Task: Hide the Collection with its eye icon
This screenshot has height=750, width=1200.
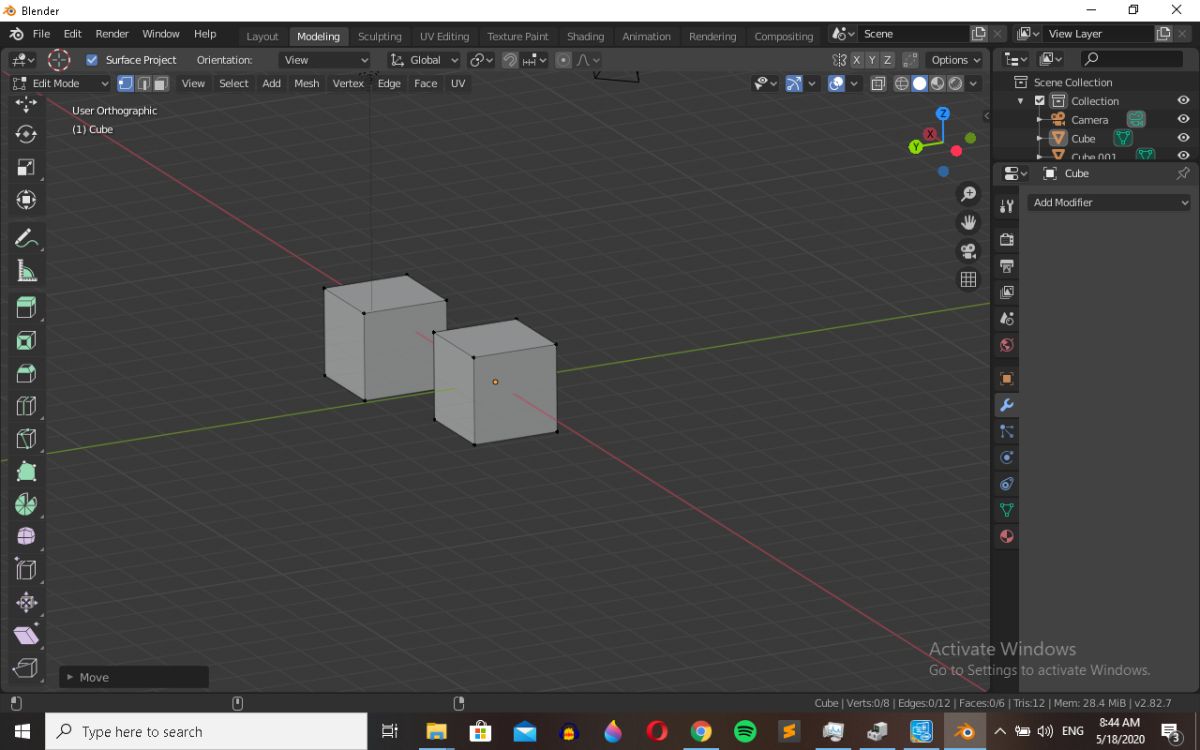Action: click(x=1183, y=101)
